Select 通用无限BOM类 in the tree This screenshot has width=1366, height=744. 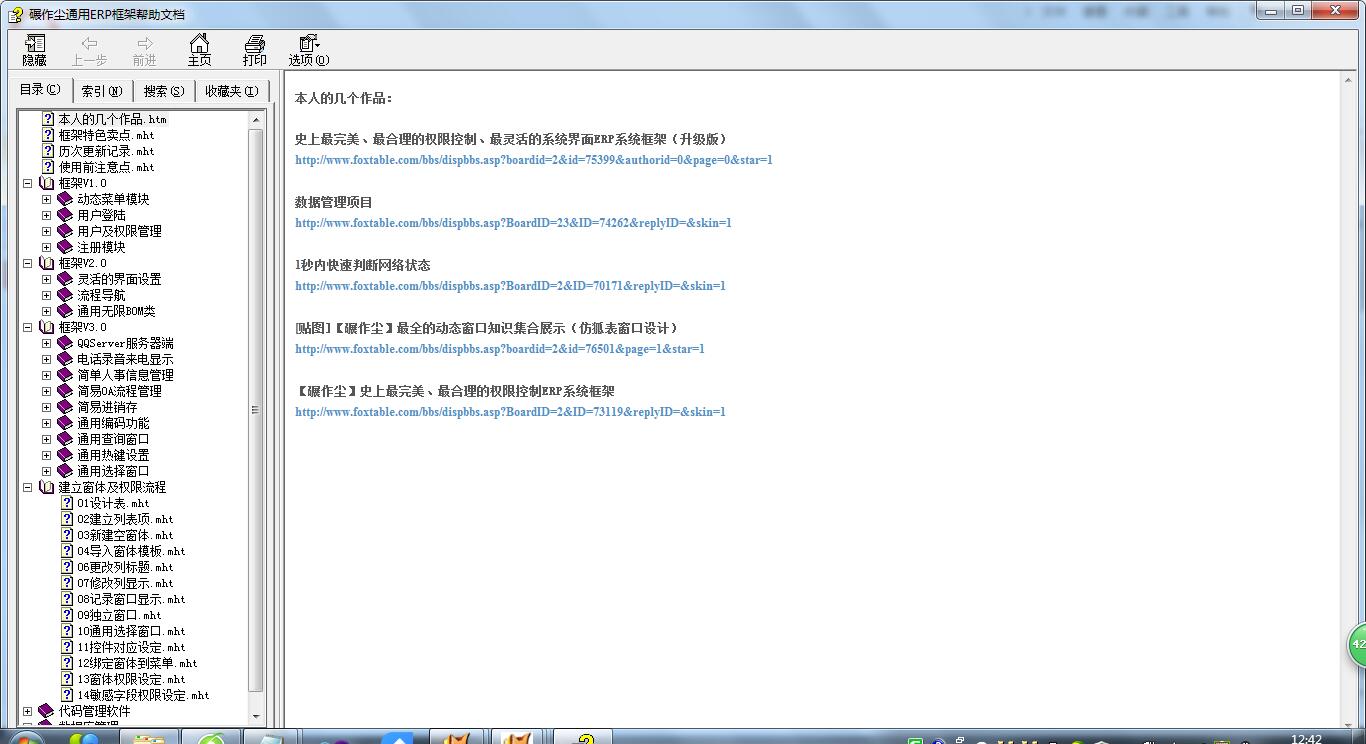click(x=116, y=311)
